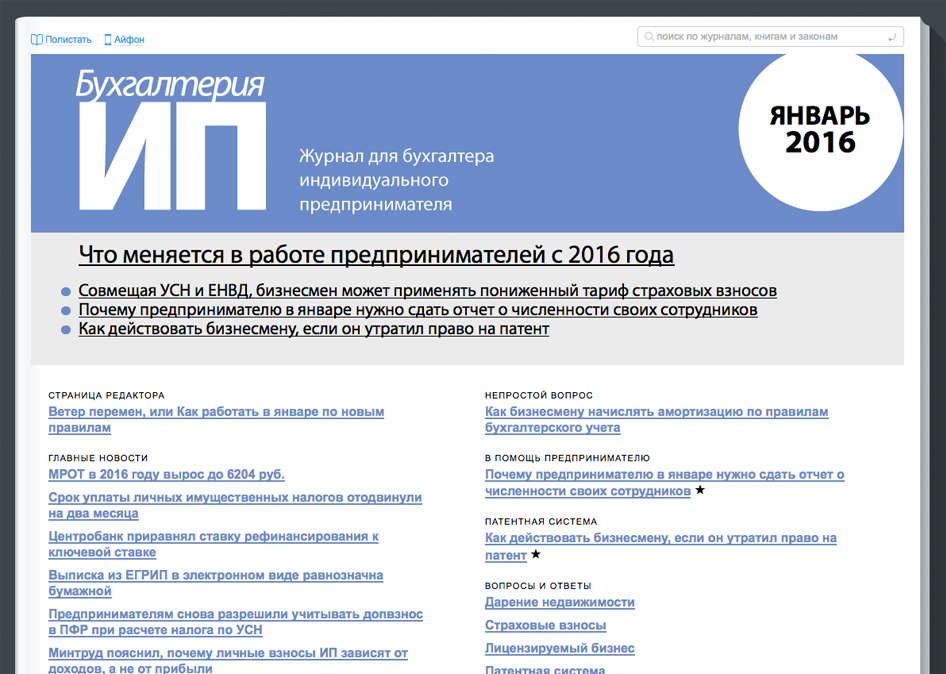Open Срок уплаты личных имущественных налогов article
946x674 pixels.
(235, 506)
